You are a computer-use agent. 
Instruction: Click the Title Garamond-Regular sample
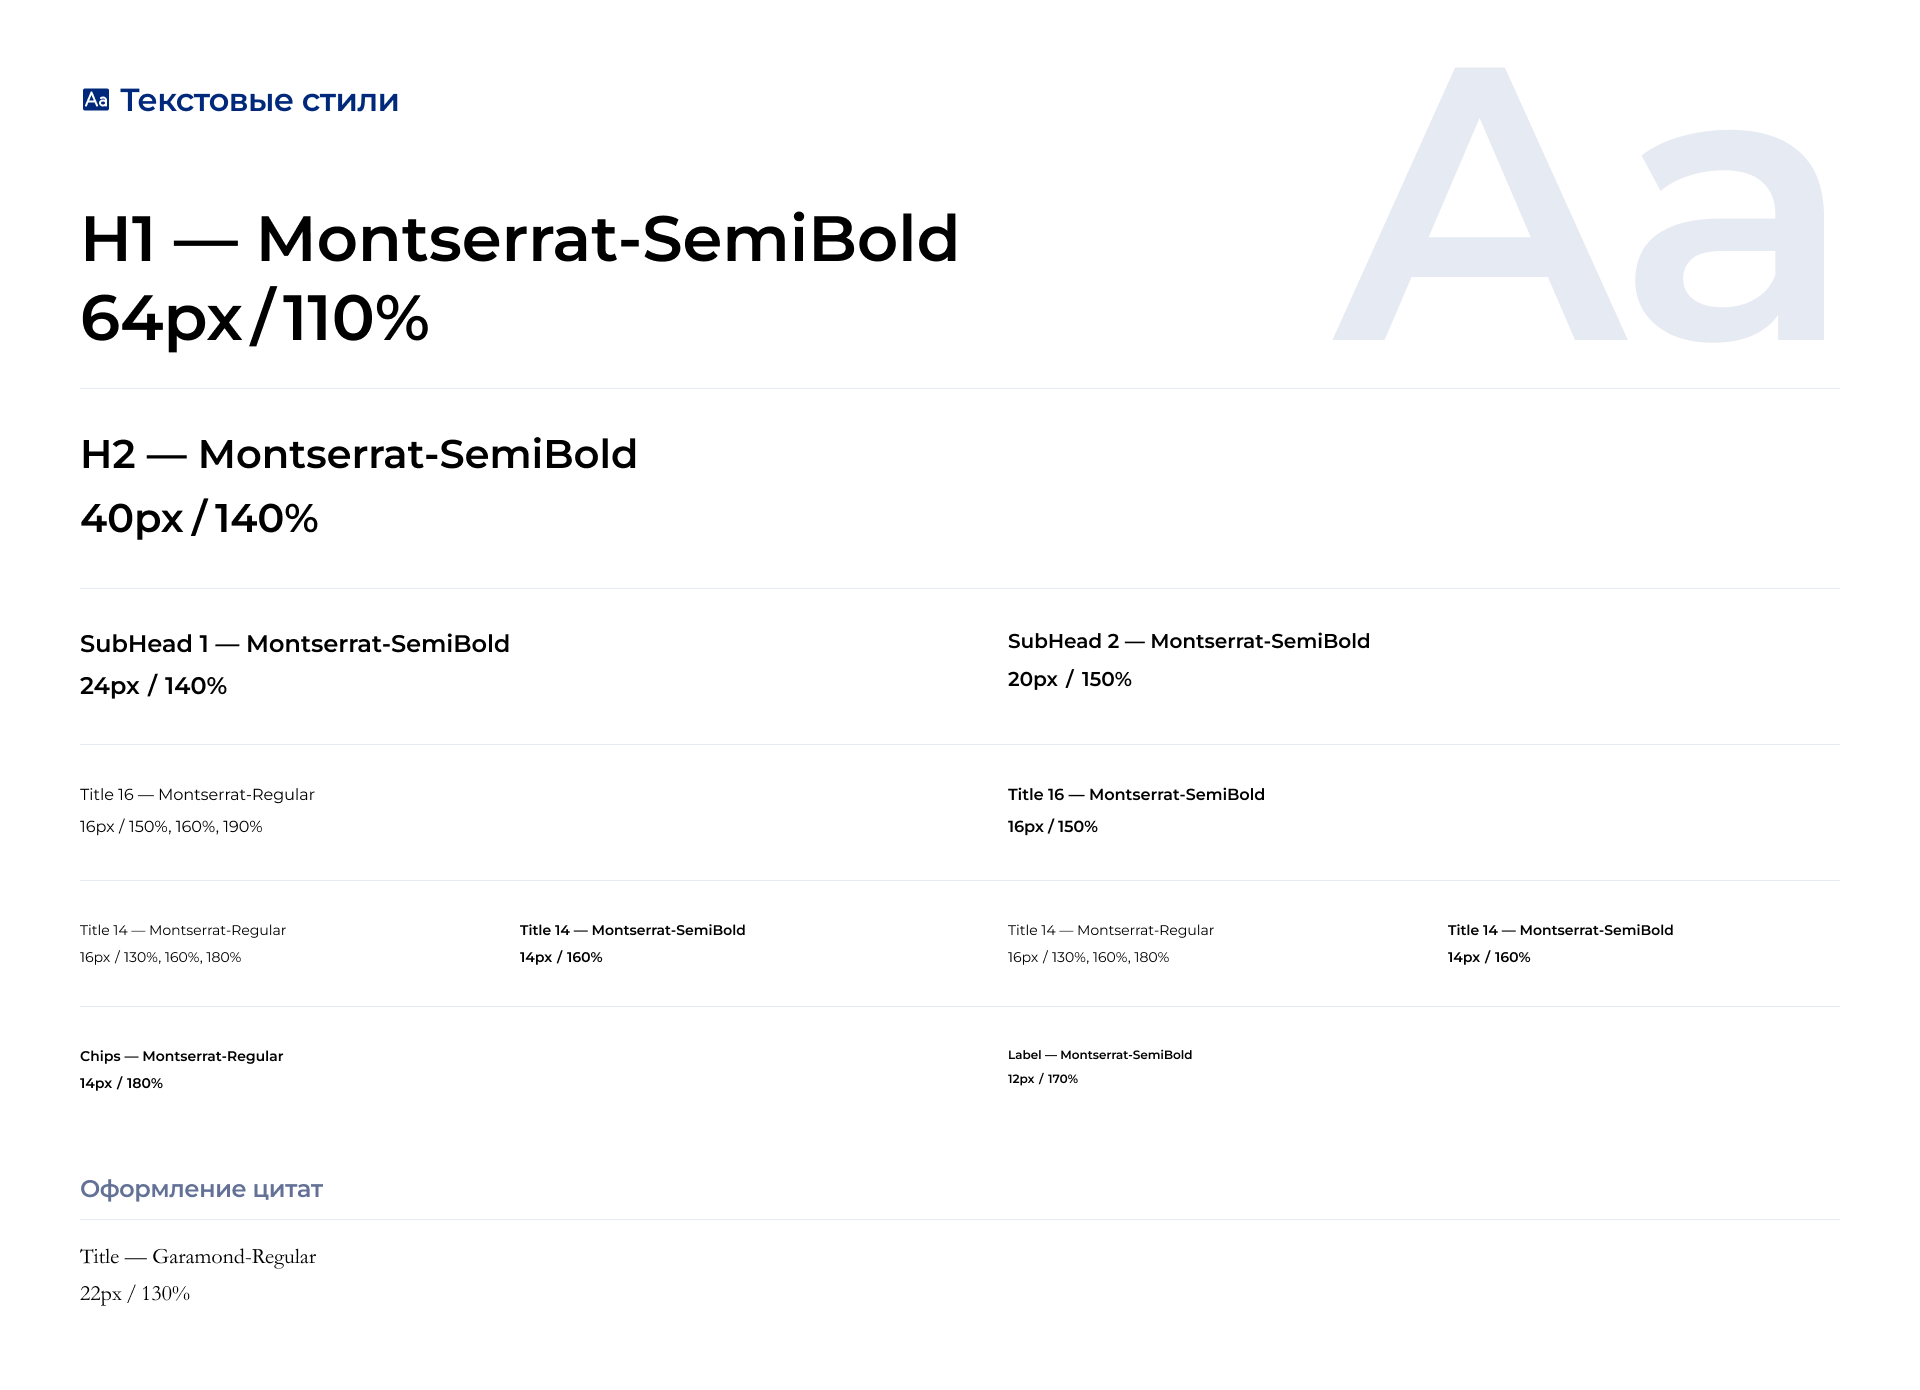click(198, 1257)
